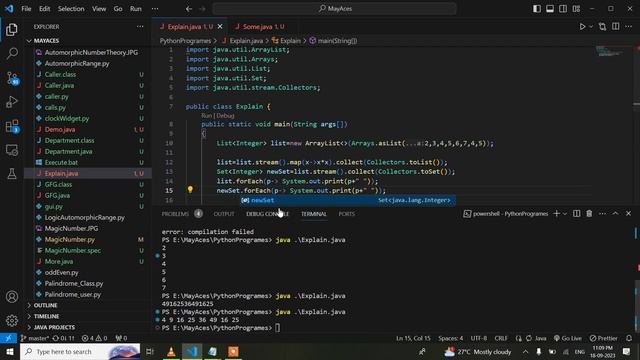
Task: Toggle primary side bar layout
Action: [537, 9]
